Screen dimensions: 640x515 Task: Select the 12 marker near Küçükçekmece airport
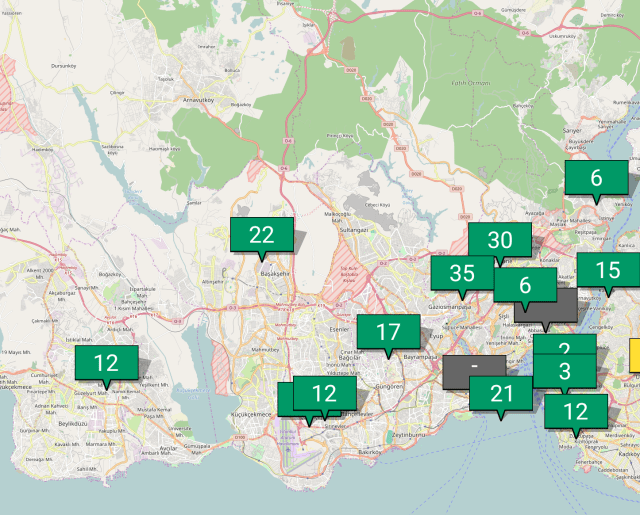point(322,394)
